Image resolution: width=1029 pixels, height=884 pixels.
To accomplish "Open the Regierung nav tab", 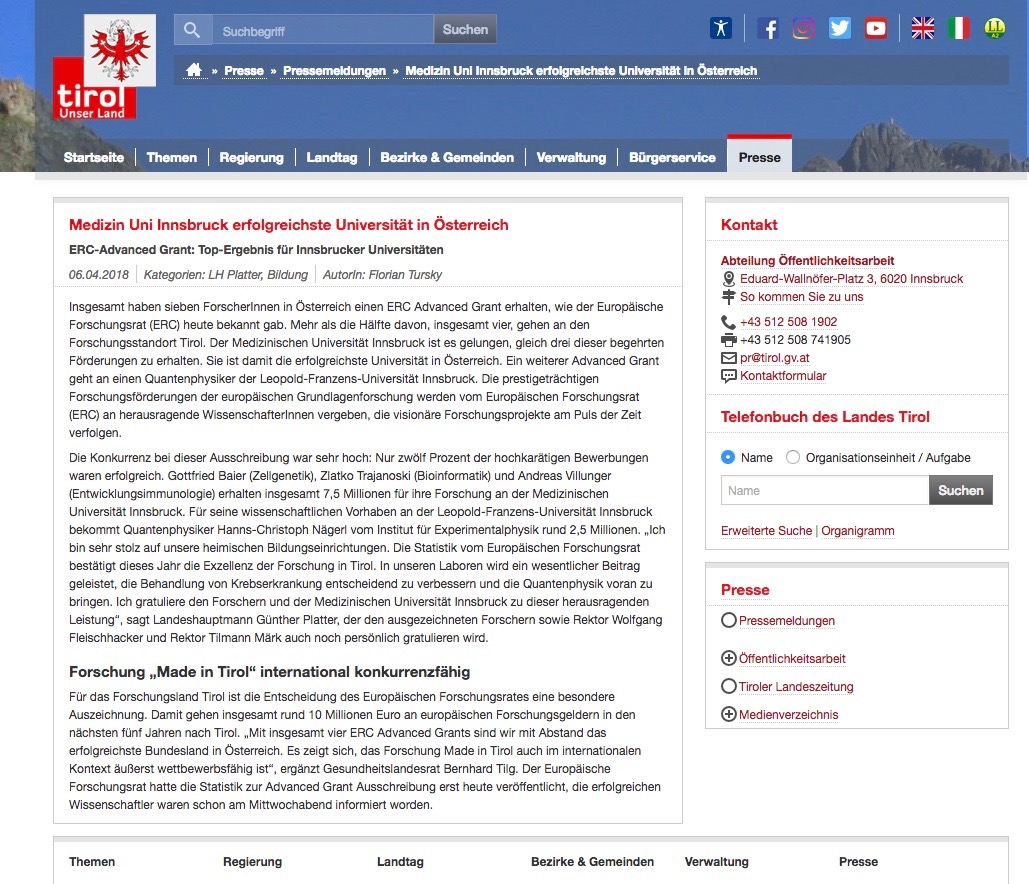I will [x=251, y=158].
